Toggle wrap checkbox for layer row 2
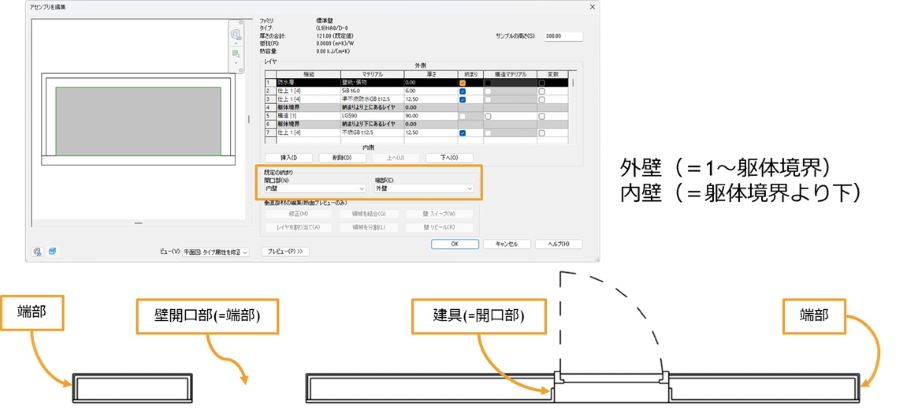 [462, 91]
